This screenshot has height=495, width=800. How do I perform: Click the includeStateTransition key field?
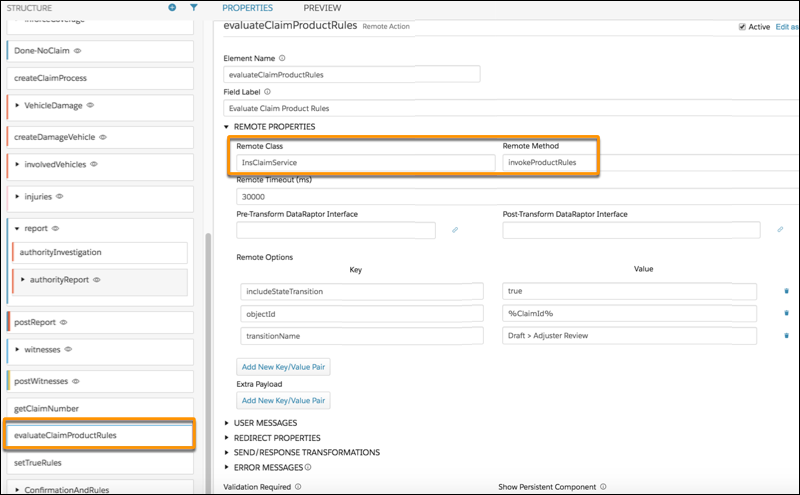(x=362, y=291)
